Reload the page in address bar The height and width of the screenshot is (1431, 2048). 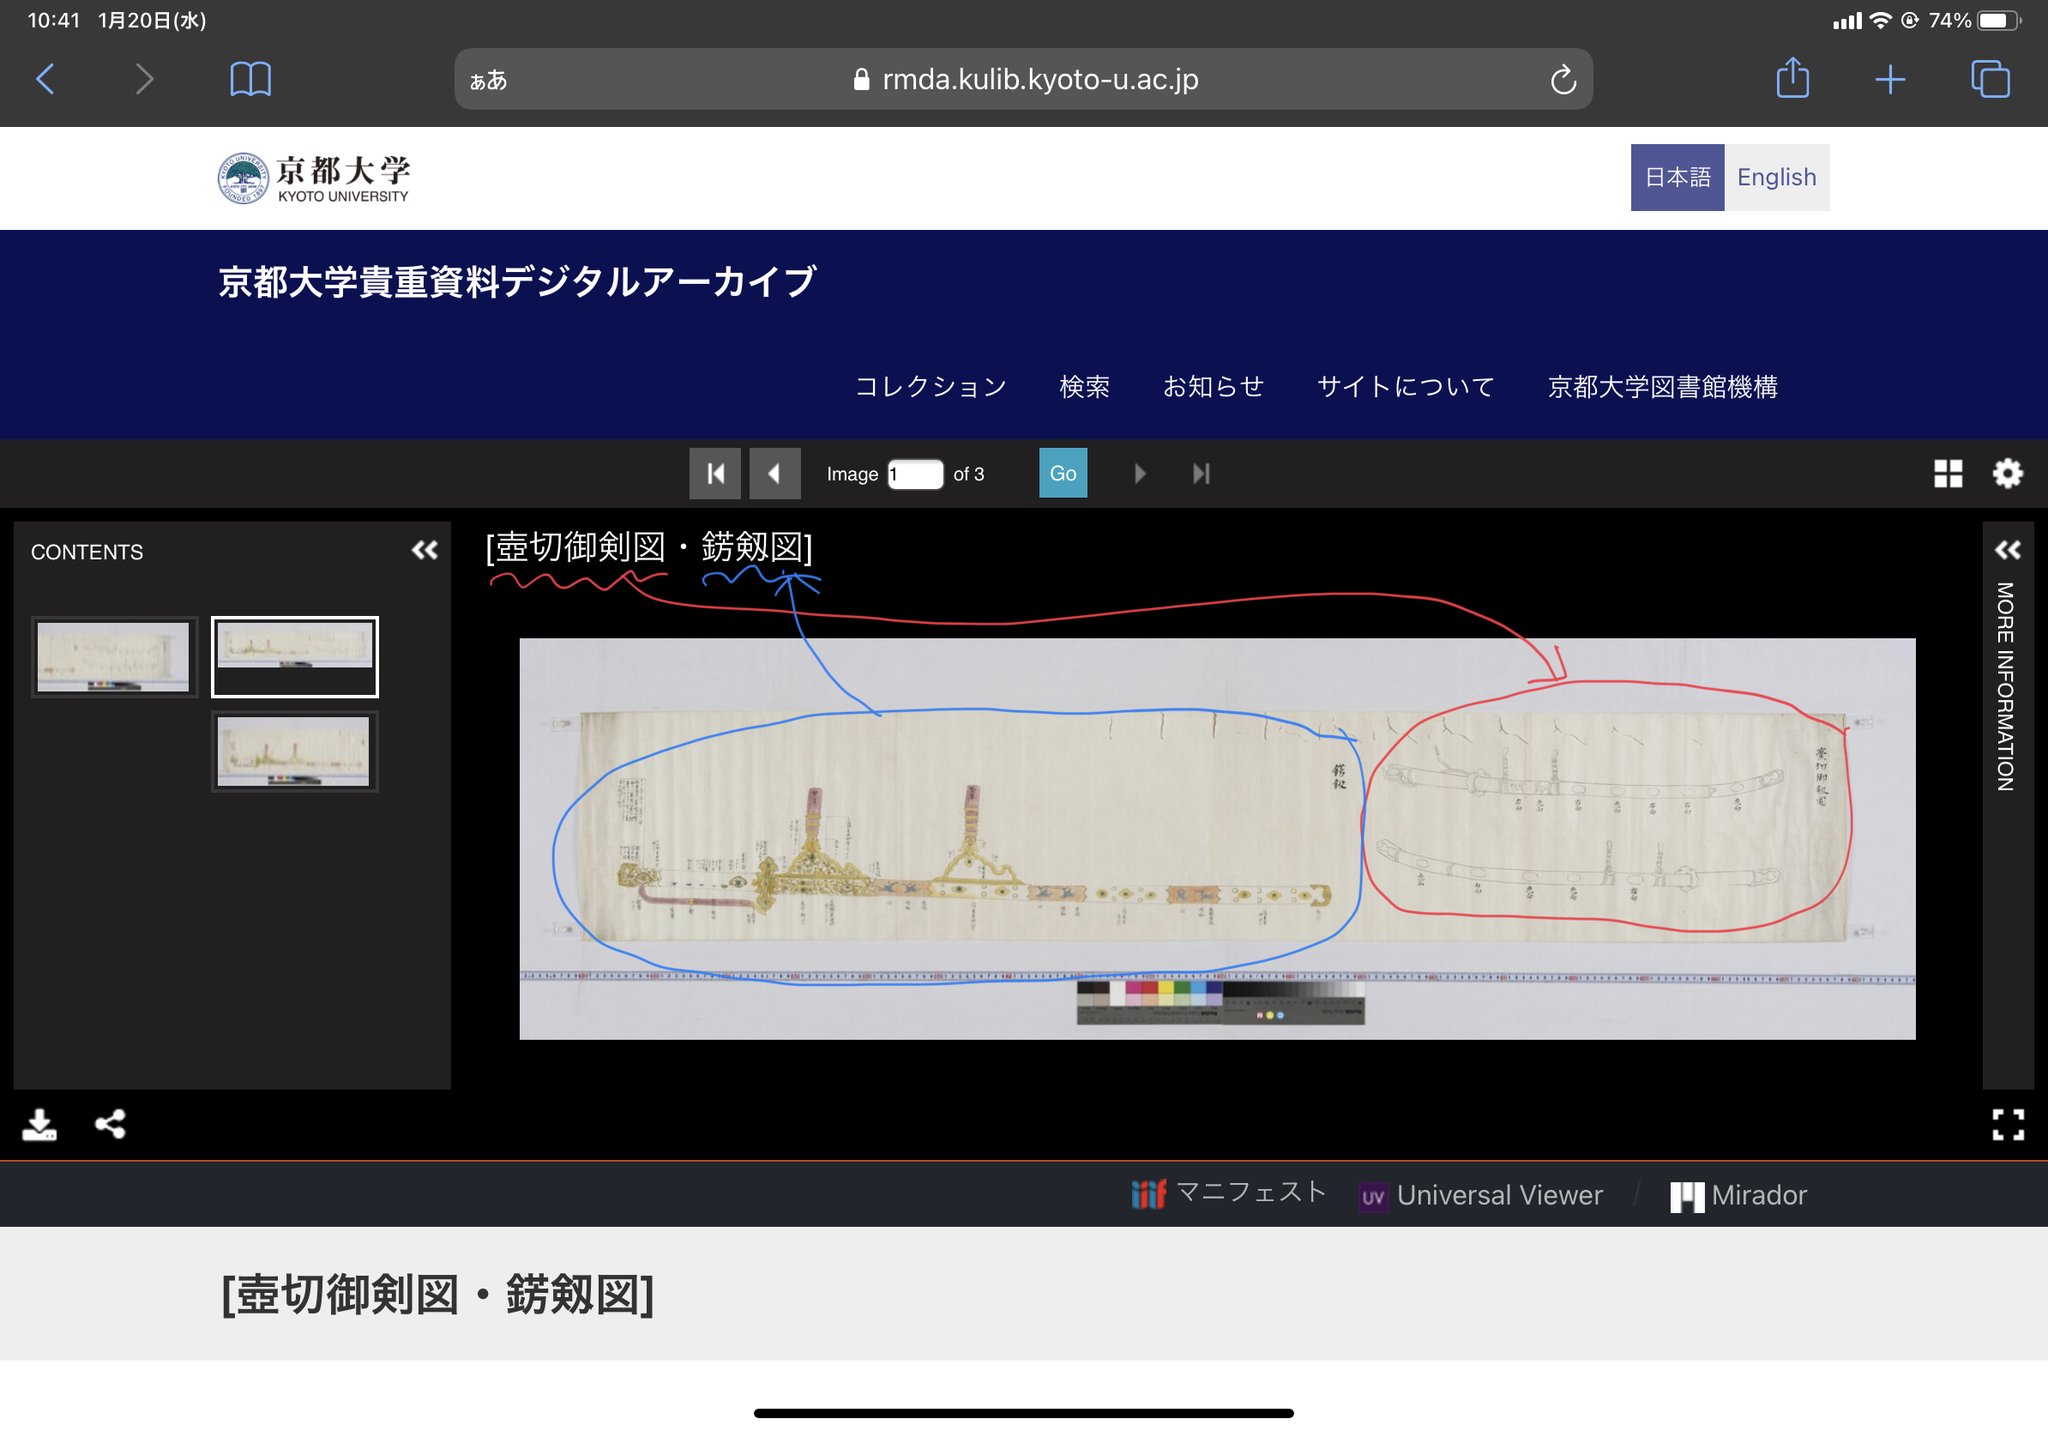(1563, 80)
